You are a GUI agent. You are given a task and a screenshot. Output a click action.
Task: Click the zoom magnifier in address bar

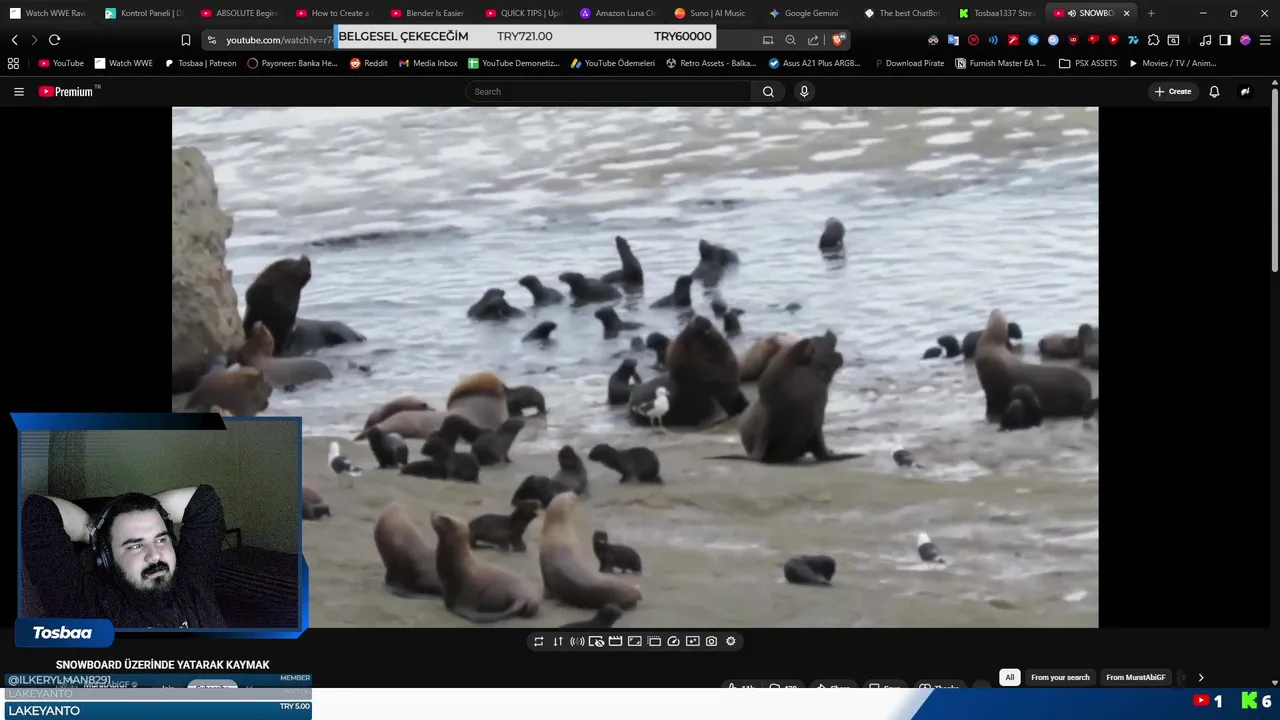pos(790,40)
